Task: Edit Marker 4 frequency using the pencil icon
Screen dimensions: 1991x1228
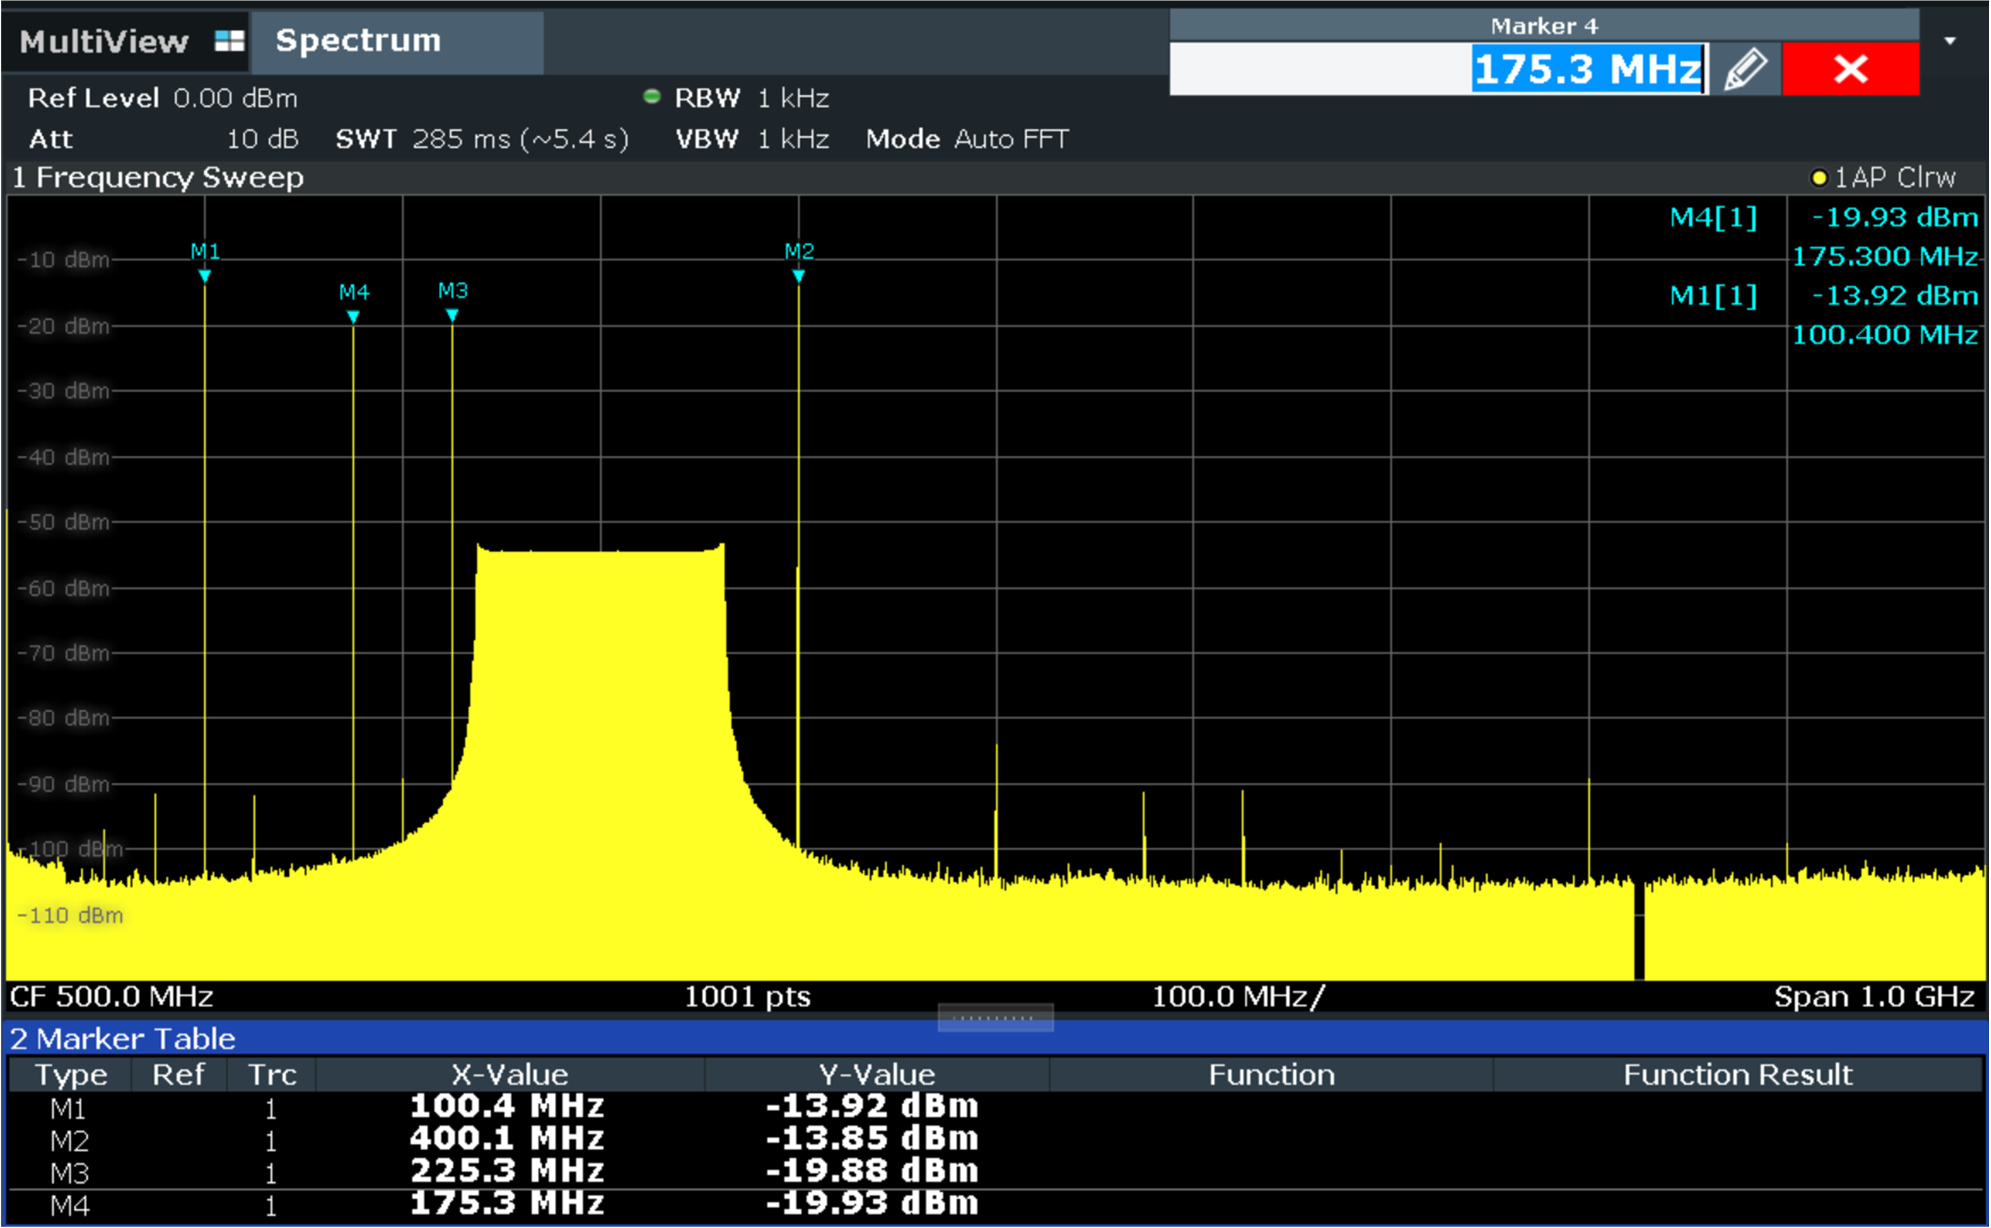Action: point(1745,67)
